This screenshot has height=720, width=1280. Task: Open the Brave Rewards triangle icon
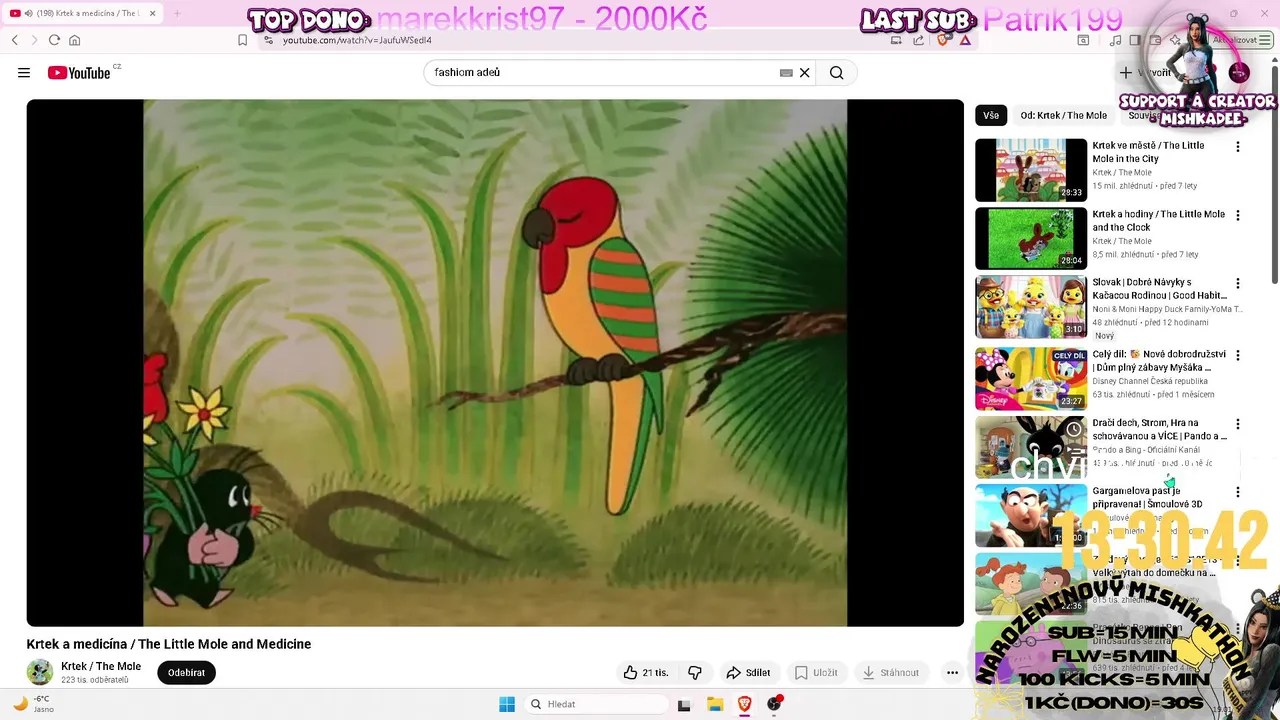(965, 40)
